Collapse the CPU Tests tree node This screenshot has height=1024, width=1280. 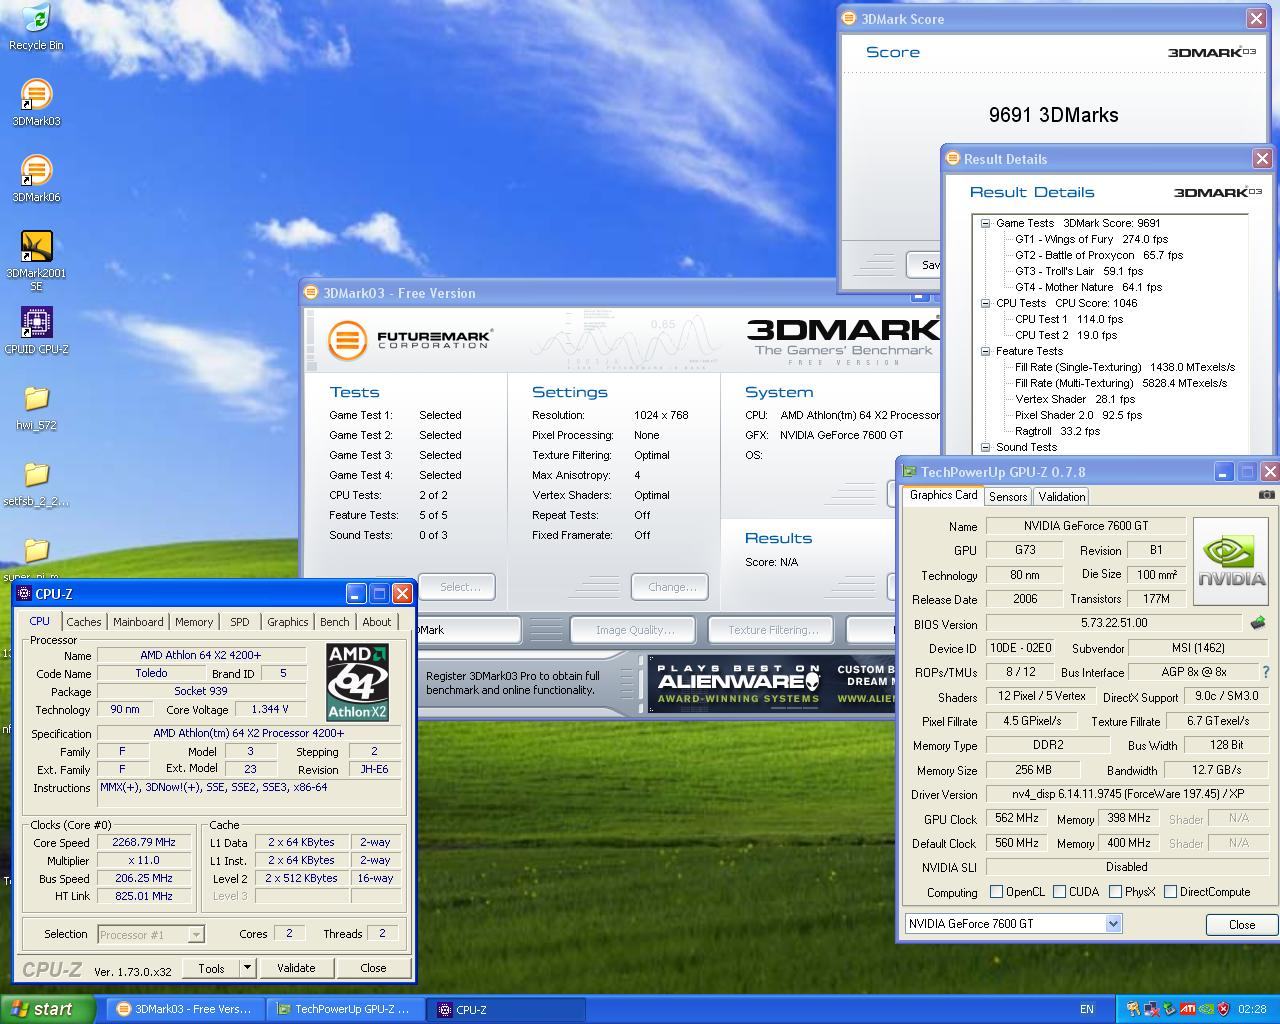point(985,303)
